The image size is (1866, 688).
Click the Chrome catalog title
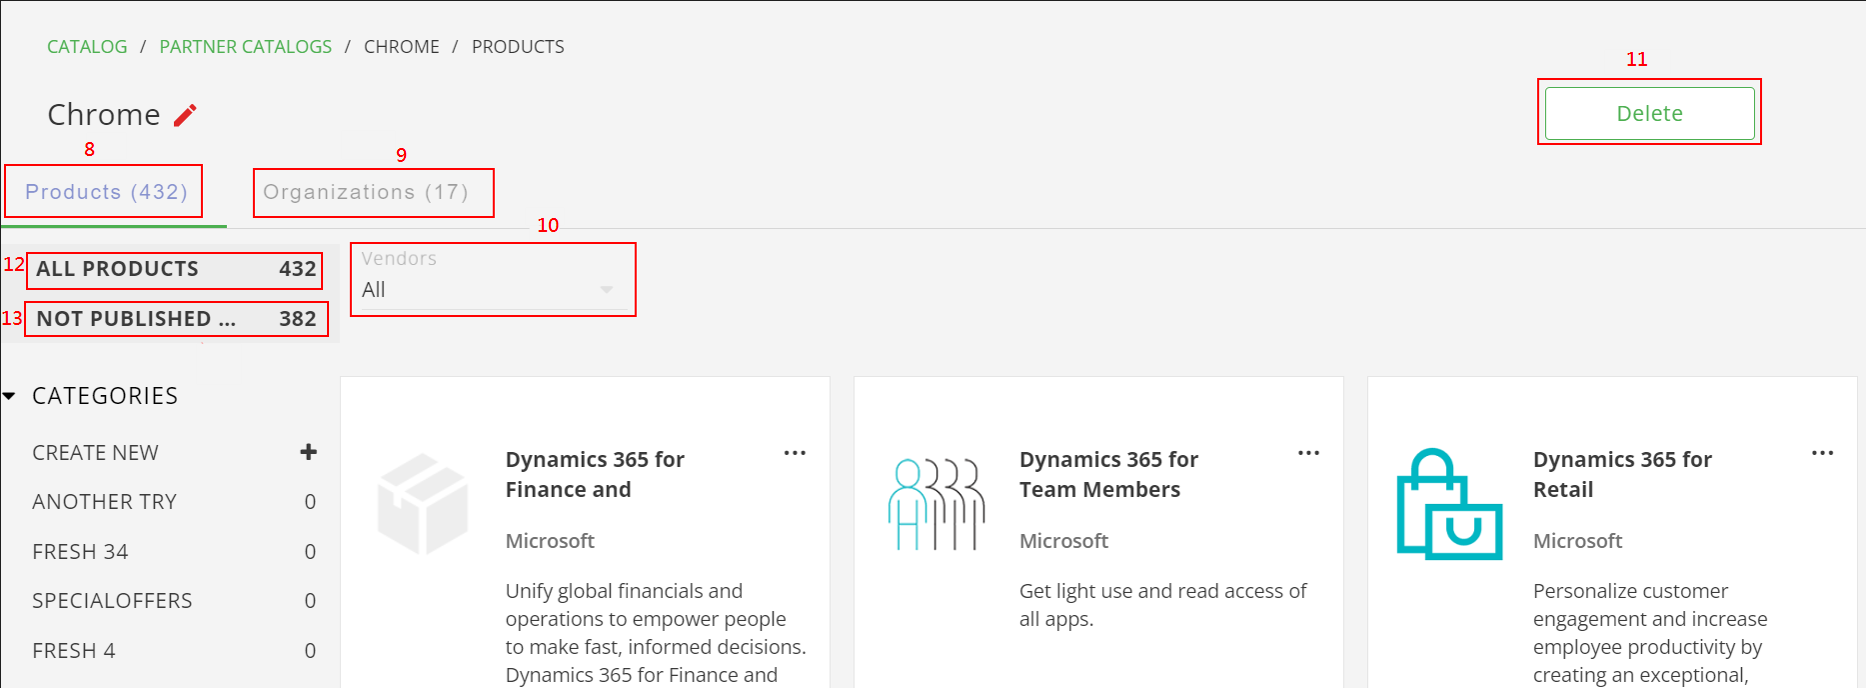104,115
